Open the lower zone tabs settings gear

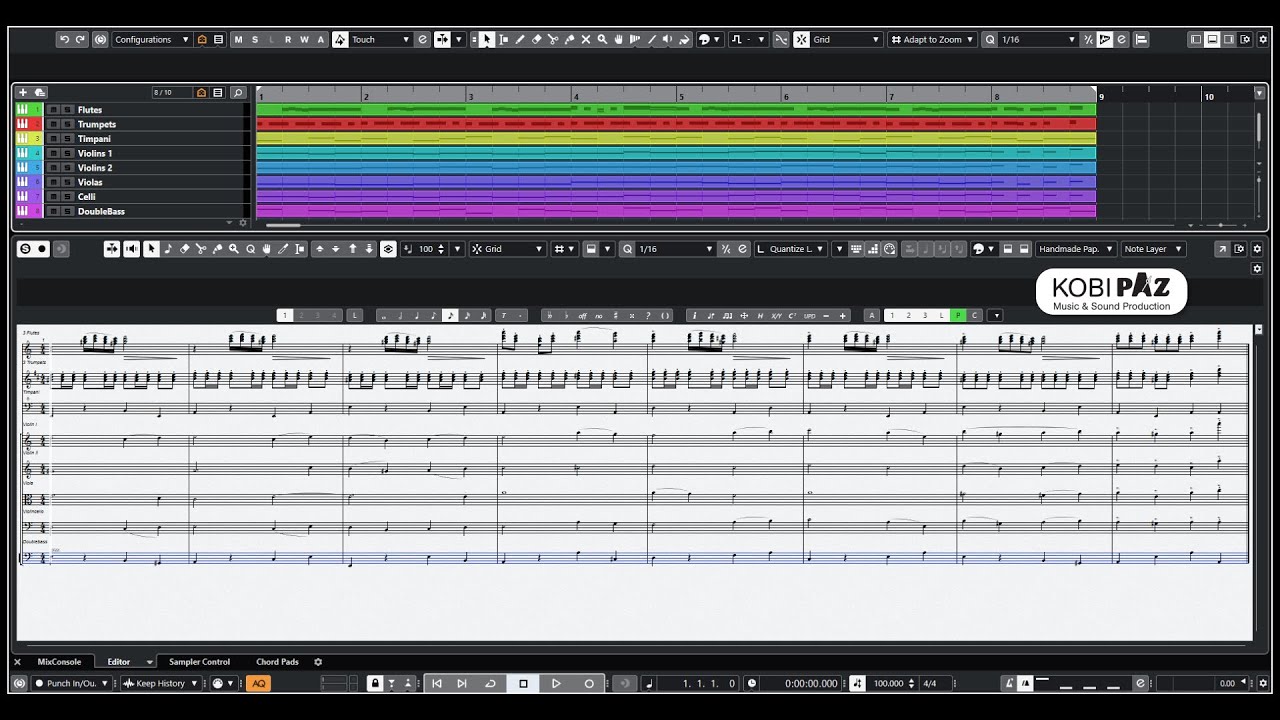(x=318, y=662)
